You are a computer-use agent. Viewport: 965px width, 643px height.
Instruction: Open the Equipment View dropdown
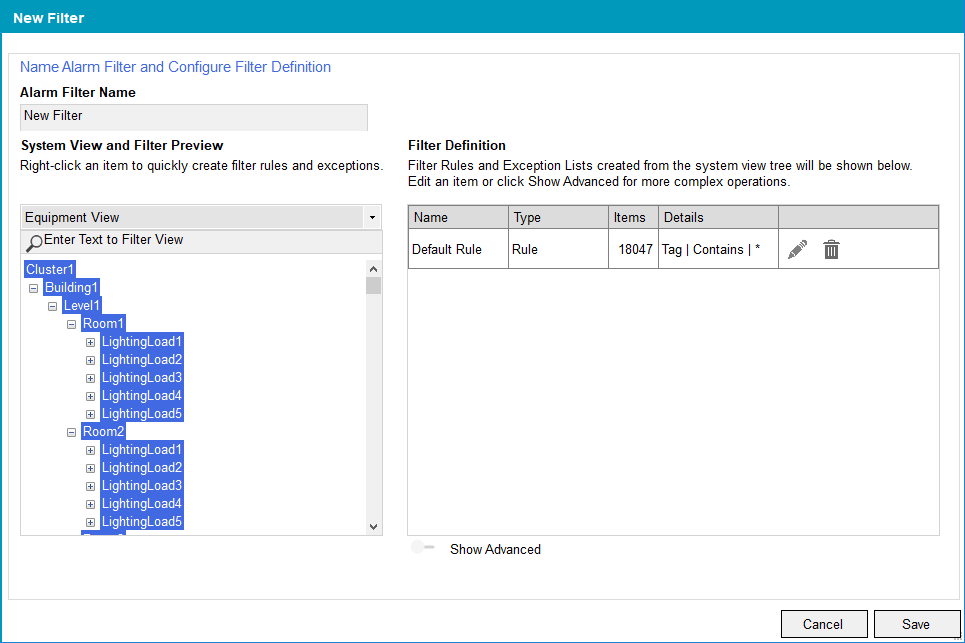click(372, 217)
